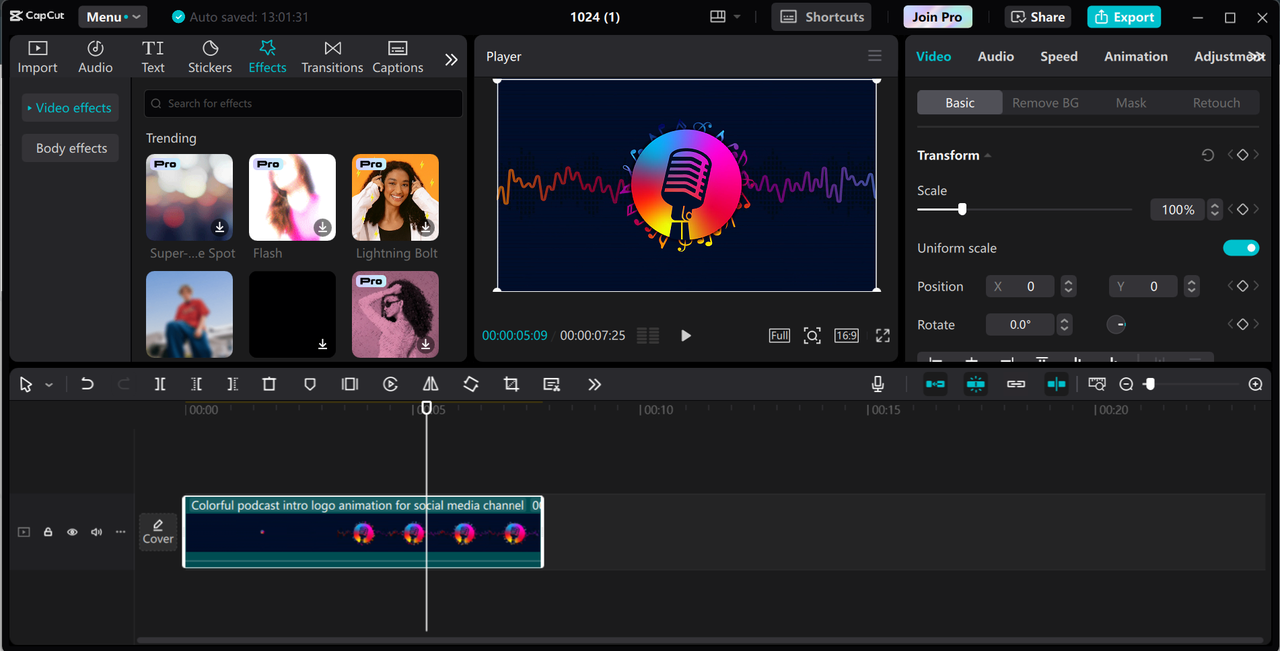Open the 16:9 aspect ratio selector
The image size is (1280, 651).
(846, 336)
